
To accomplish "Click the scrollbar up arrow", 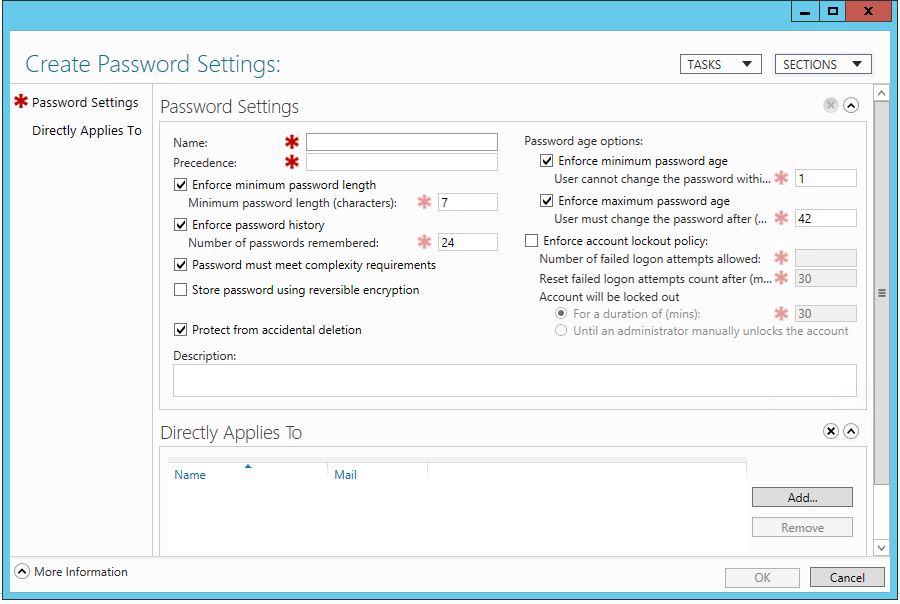I will tap(881, 94).
